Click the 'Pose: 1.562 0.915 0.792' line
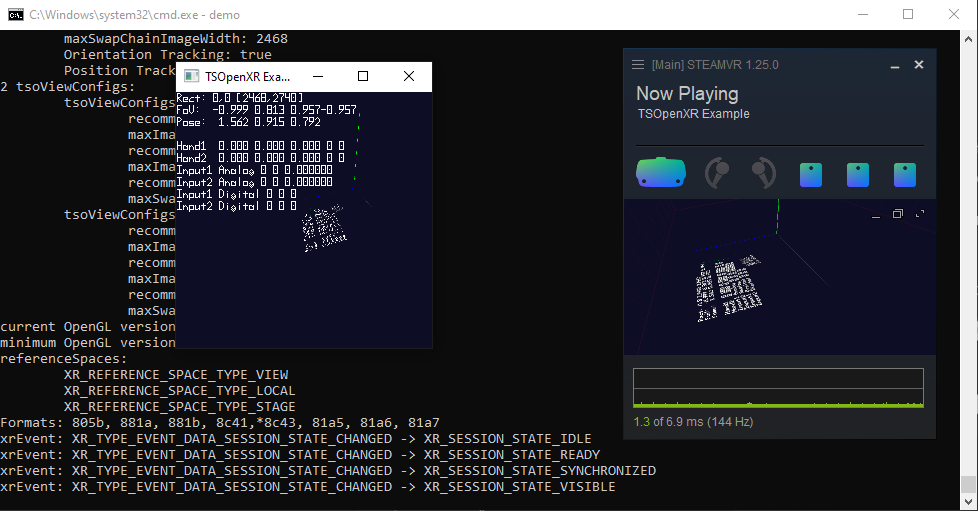978x511 pixels. coord(249,122)
